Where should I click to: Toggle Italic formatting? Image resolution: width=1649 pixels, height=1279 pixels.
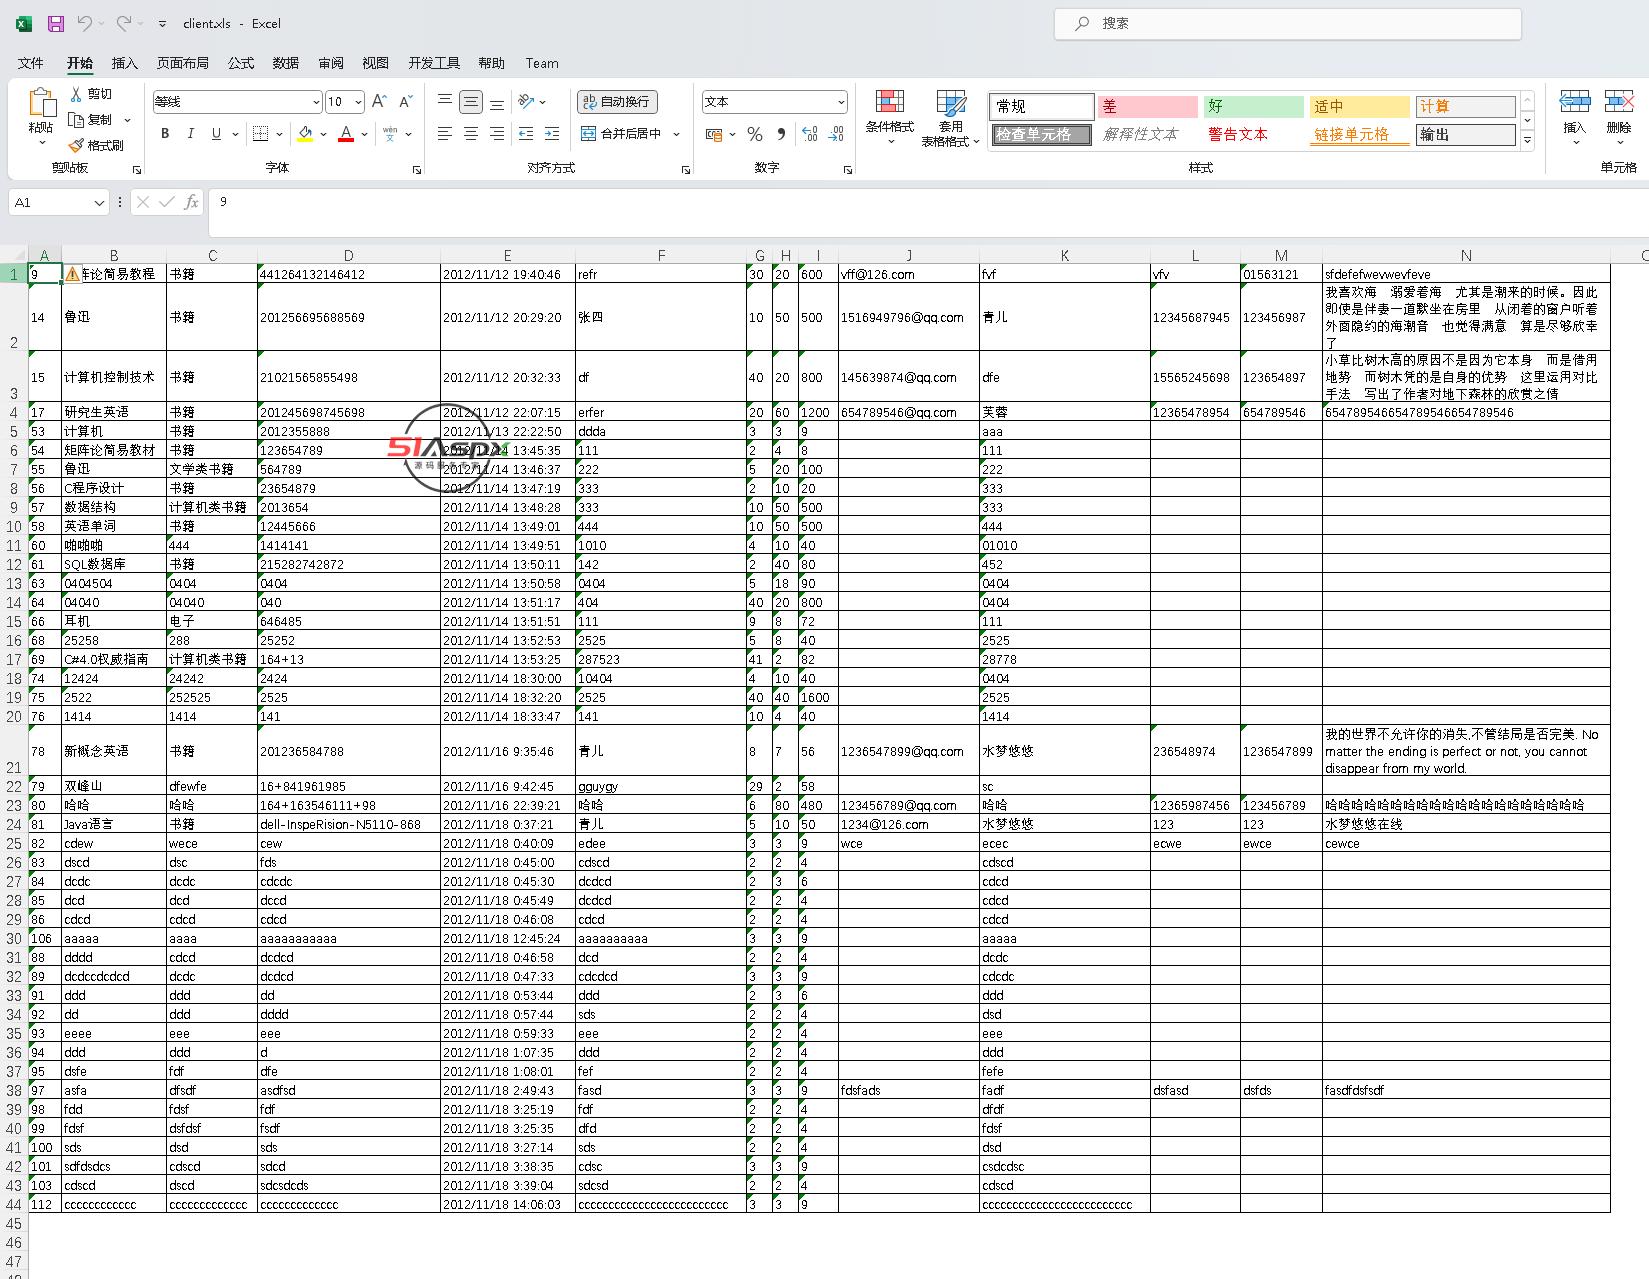pos(190,133)
